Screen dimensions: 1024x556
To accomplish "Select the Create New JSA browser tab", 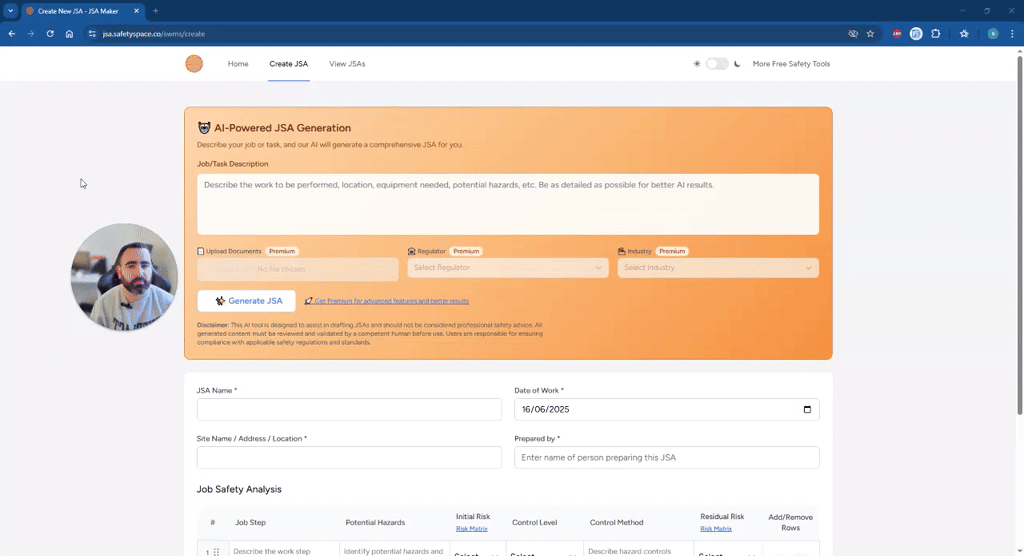I will [82, 11].
